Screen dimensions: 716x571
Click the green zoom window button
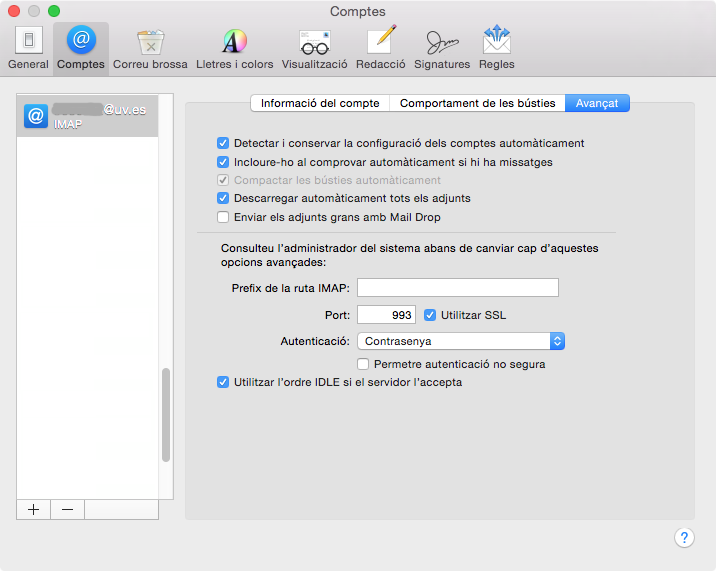(x=54, y=11)
